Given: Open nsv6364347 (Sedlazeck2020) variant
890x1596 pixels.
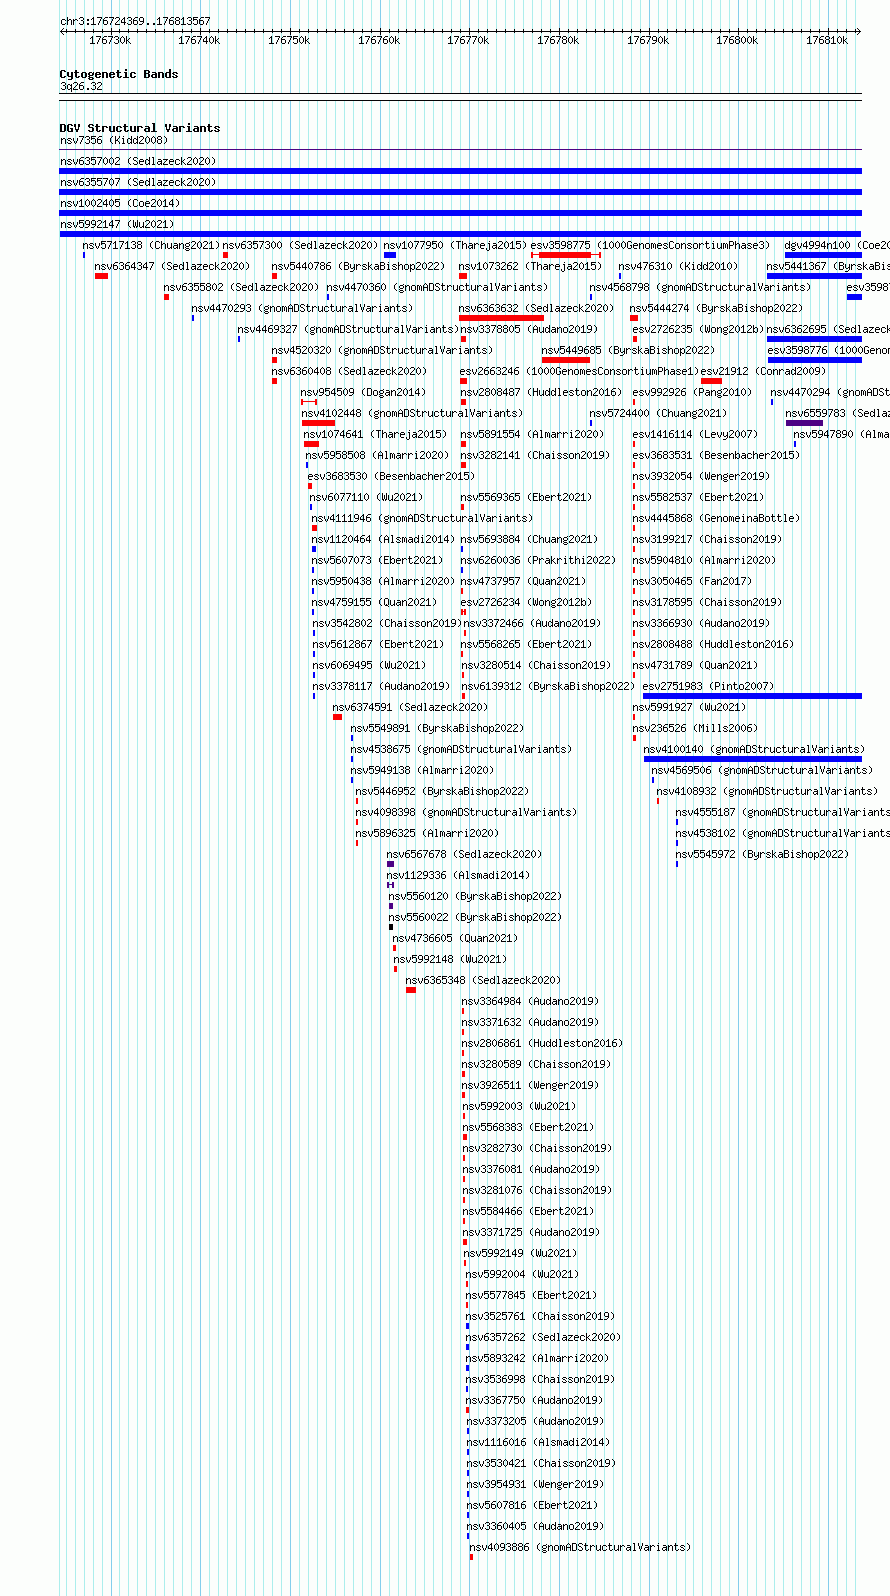Looking at the screenshot, I should pyautogui.click(x=172, y=267).
